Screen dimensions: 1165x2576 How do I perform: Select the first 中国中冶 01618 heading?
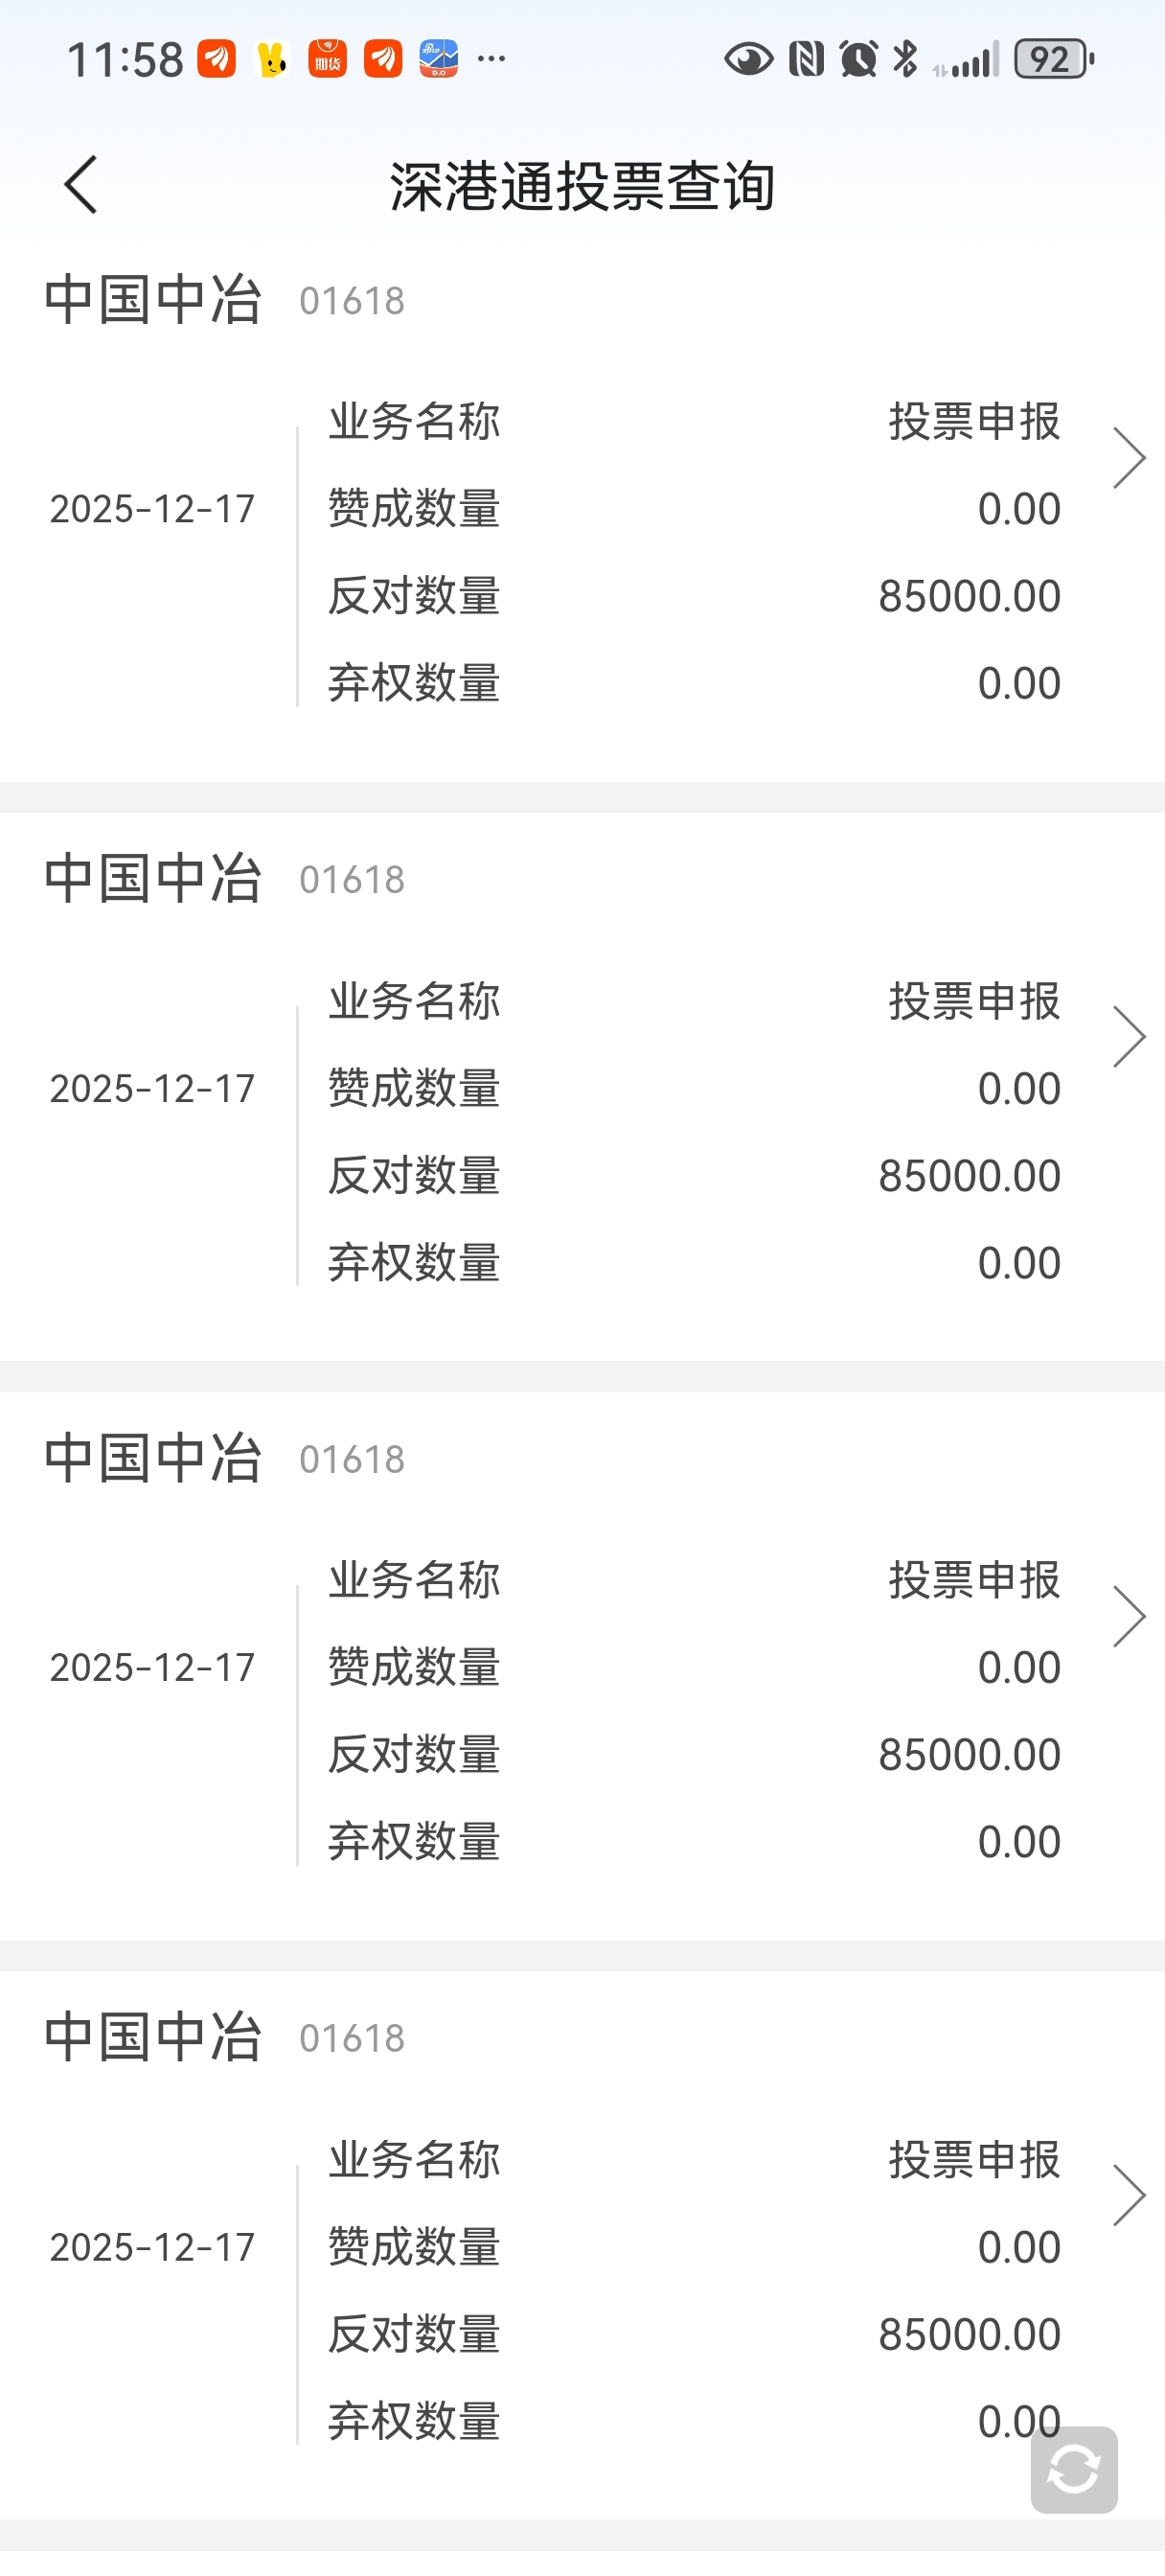(224, 300)
